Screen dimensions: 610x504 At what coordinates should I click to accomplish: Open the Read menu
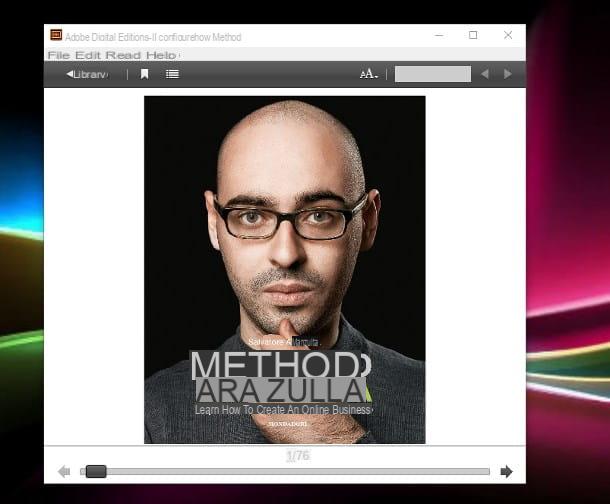123,55
